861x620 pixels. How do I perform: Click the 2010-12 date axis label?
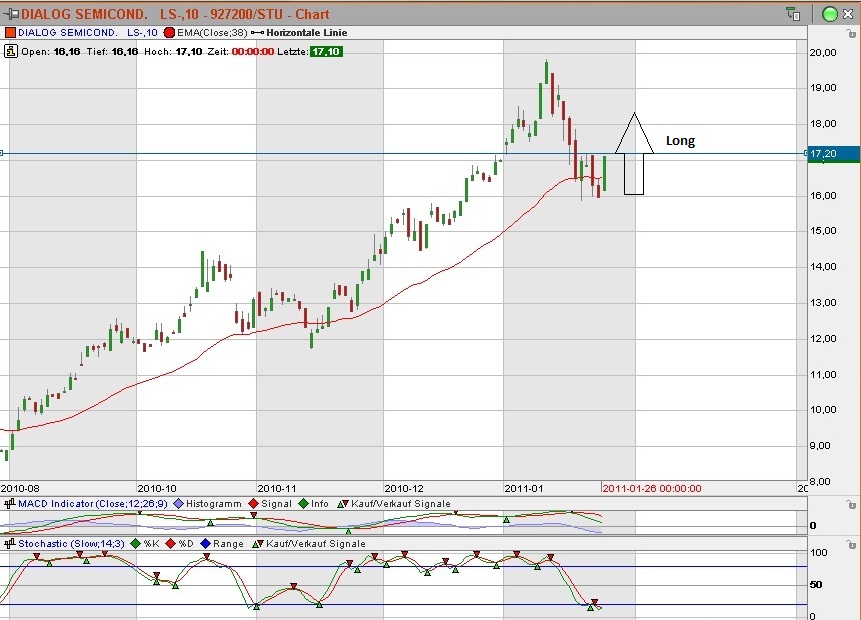404,488
